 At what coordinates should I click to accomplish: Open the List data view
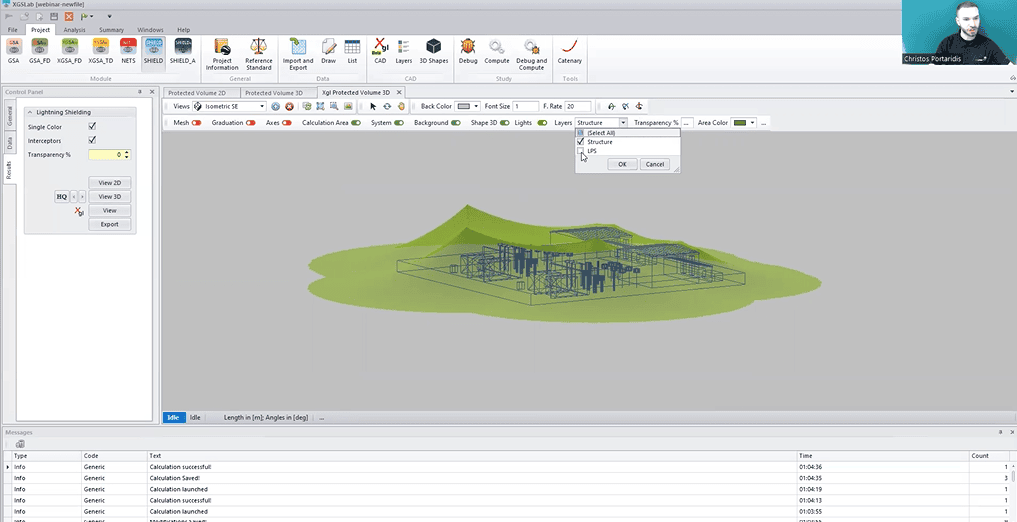click(x=352, y=51)
